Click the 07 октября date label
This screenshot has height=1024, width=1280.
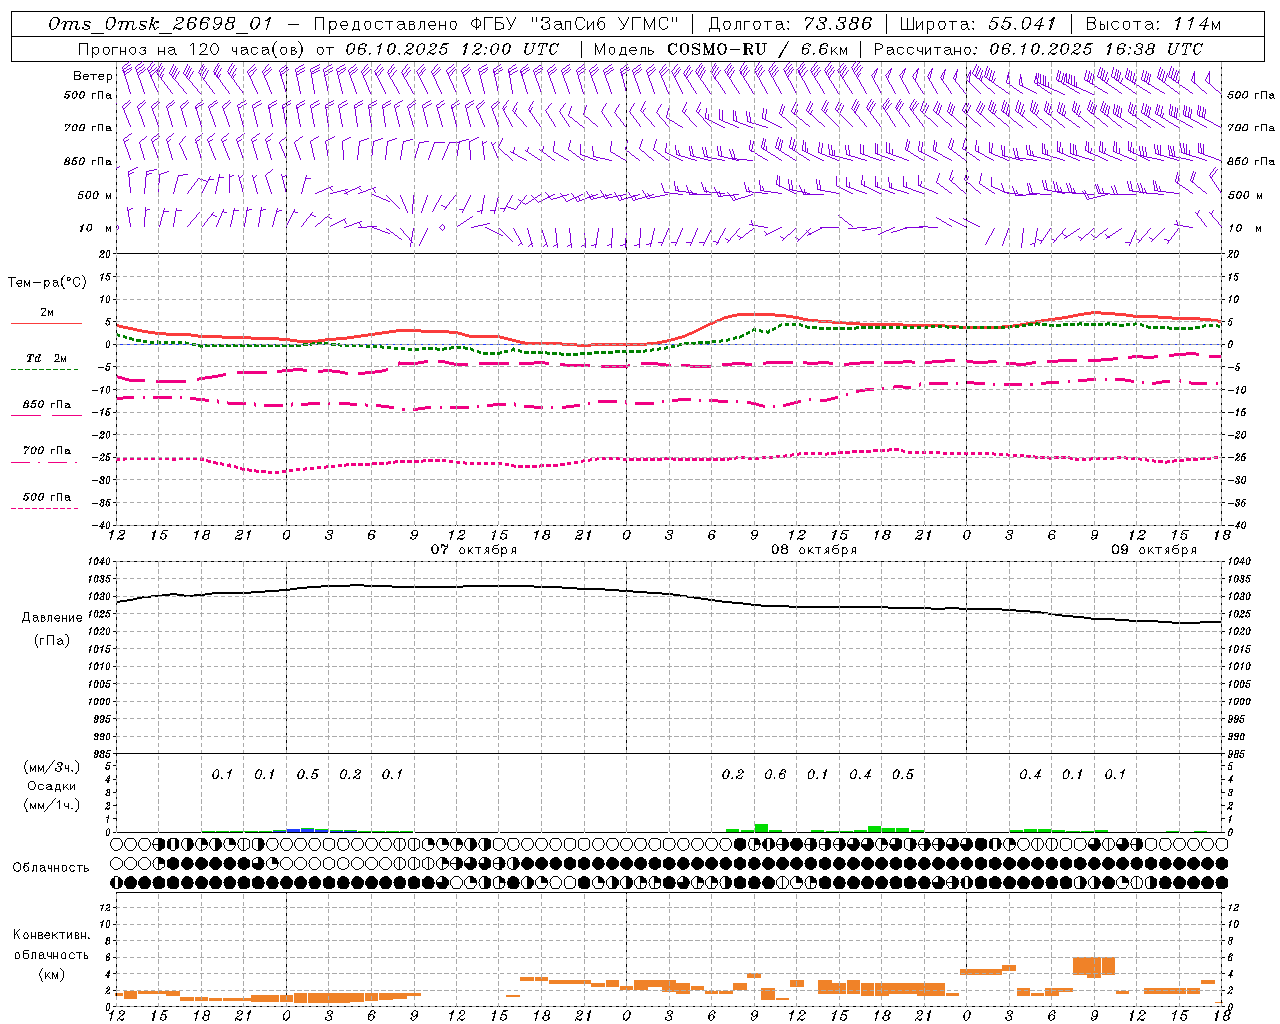[474, 550]
